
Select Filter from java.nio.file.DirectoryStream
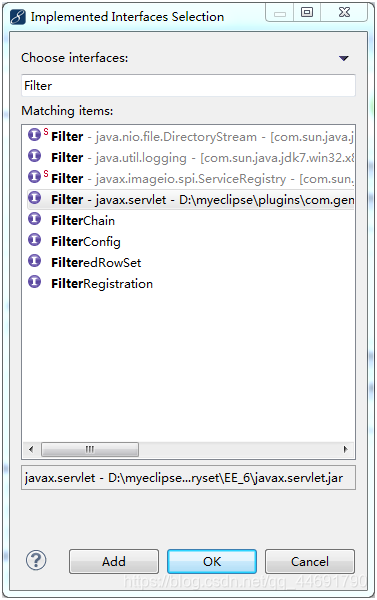pos(191,136)
